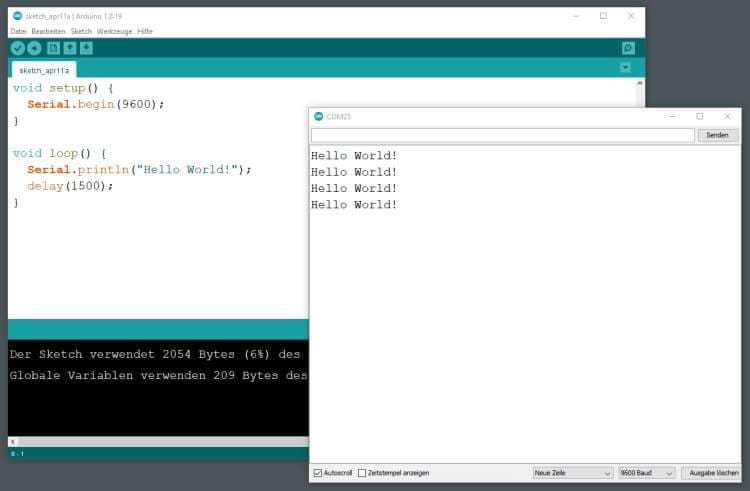This screenshot has height=491, width=750.
Task: Click the Open sketch toolbar icon
Action: (x=69, y=48)
